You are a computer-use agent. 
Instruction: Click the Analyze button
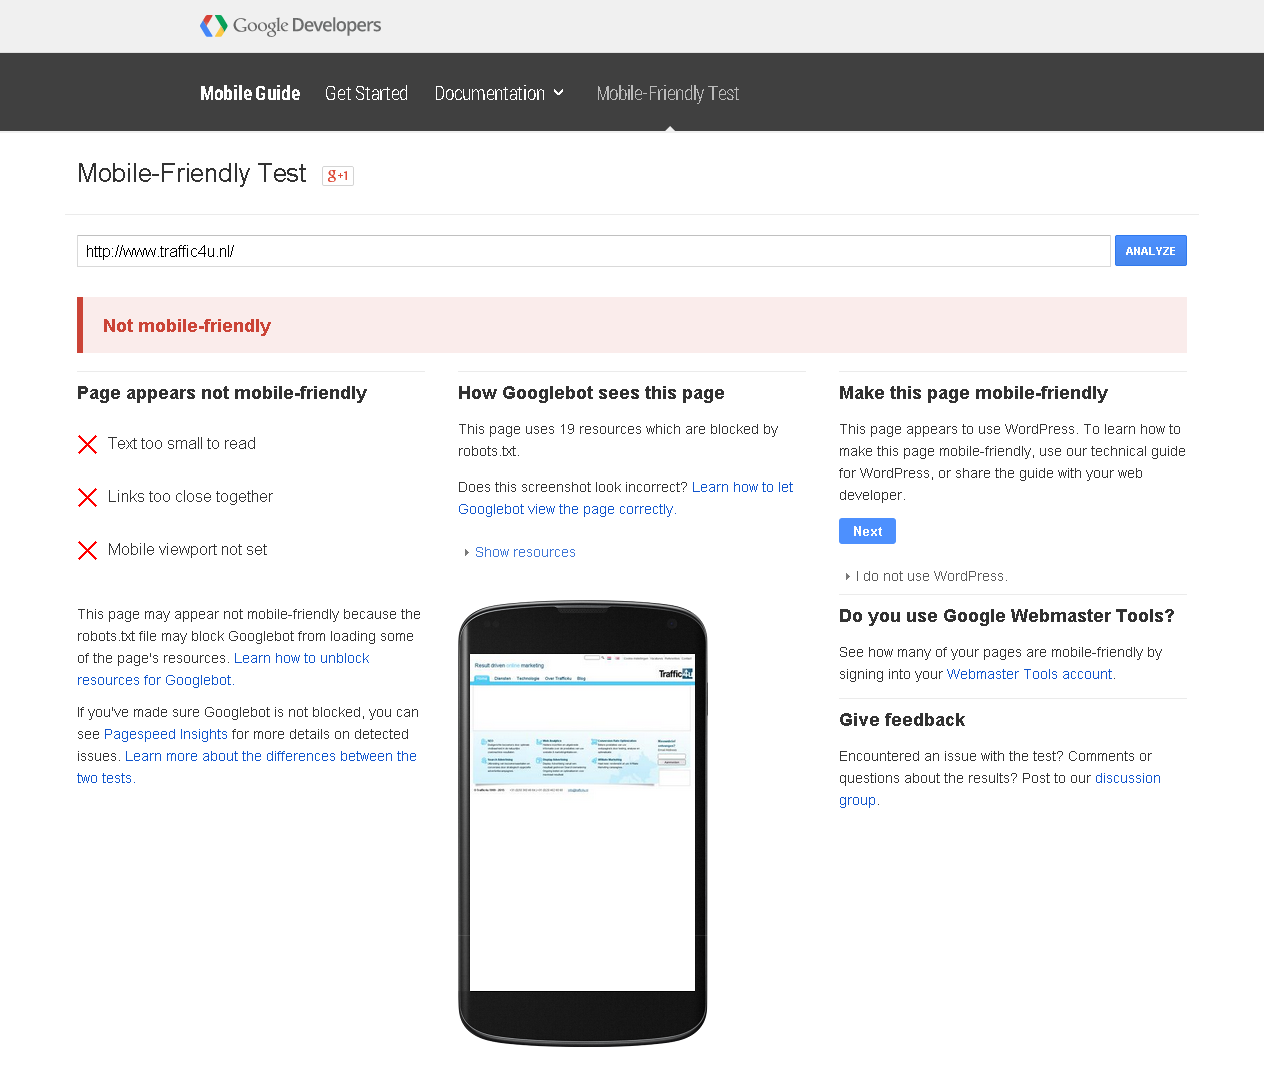[1151, 251]
